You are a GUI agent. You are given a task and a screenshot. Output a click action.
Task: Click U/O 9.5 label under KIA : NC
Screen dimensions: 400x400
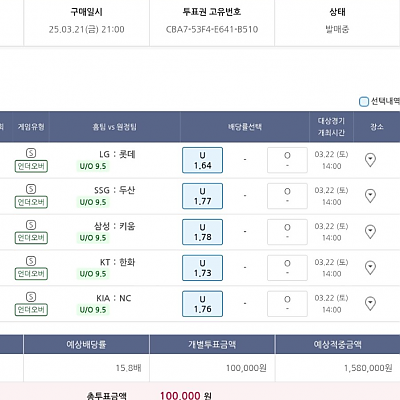click(93, 310)
